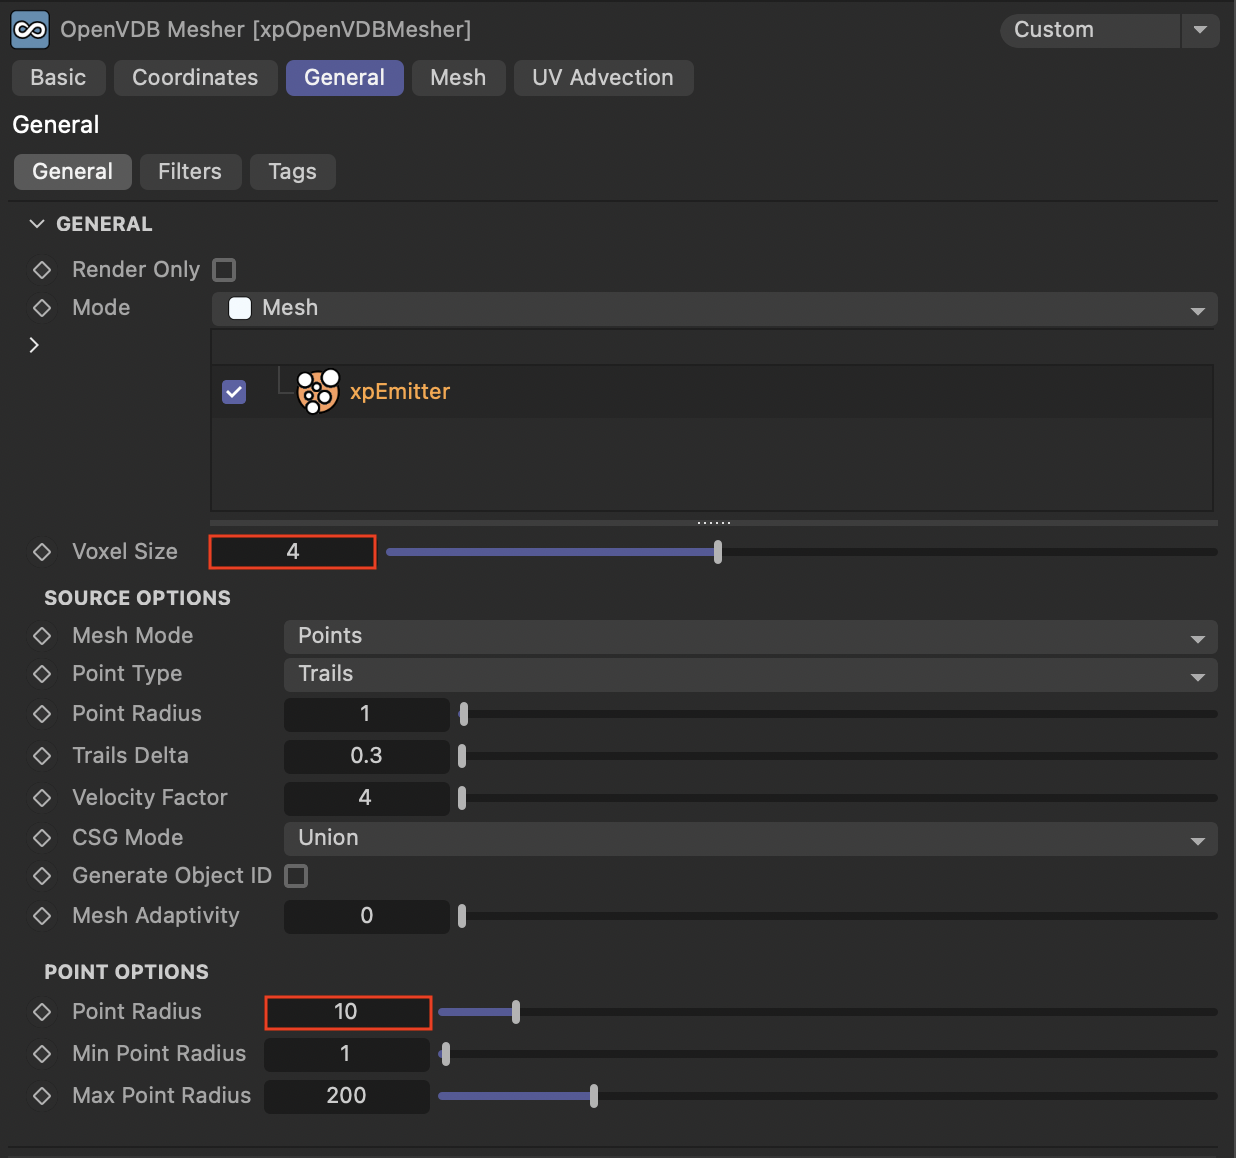Click keyframe diamond next to Mesh Adaptivity
This screenshot has height=1158, width=1236.
pos(42,916)
